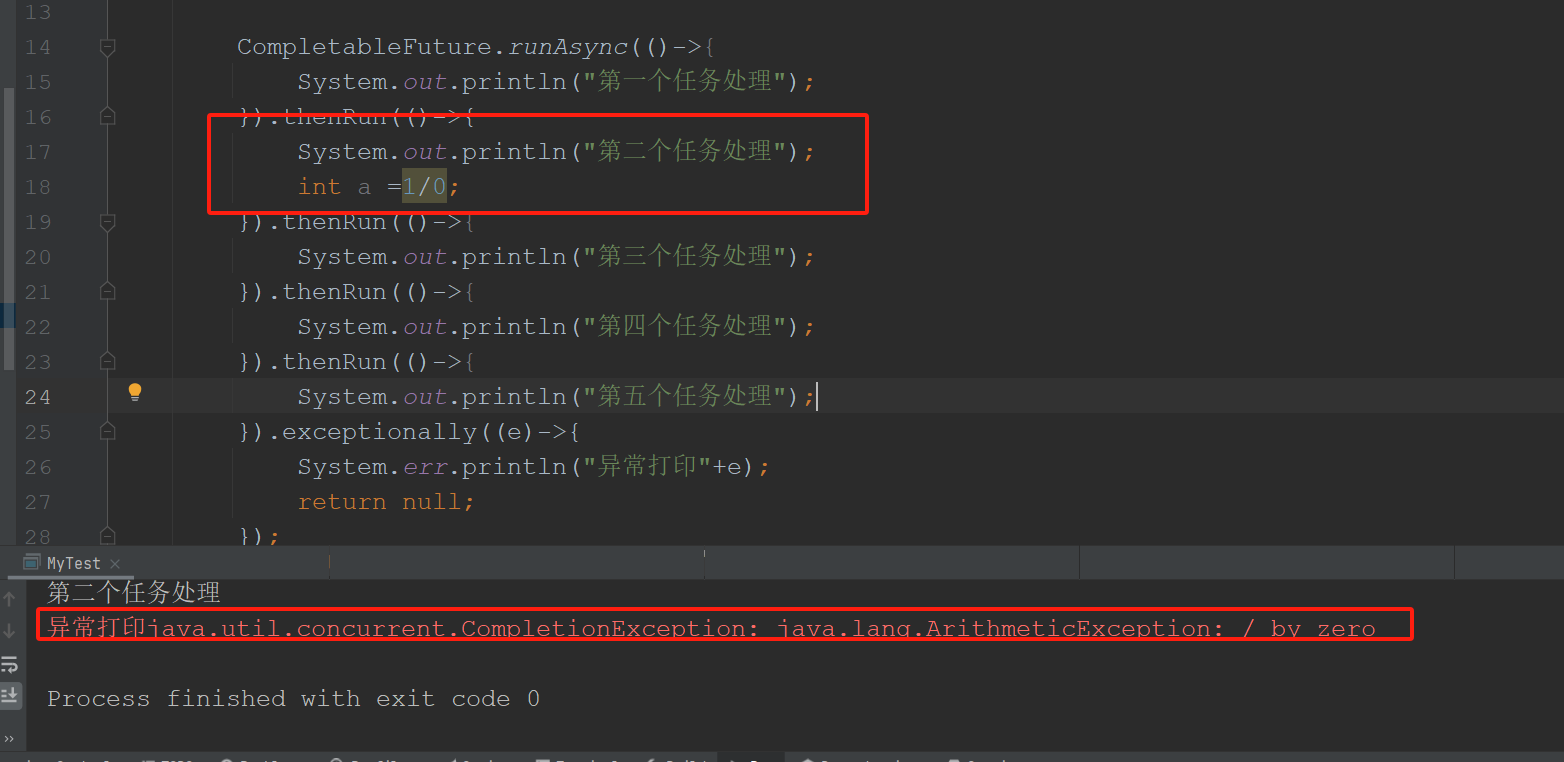Toggle soft-wrap in the console

pyautogui.click(x=10, y=663)
